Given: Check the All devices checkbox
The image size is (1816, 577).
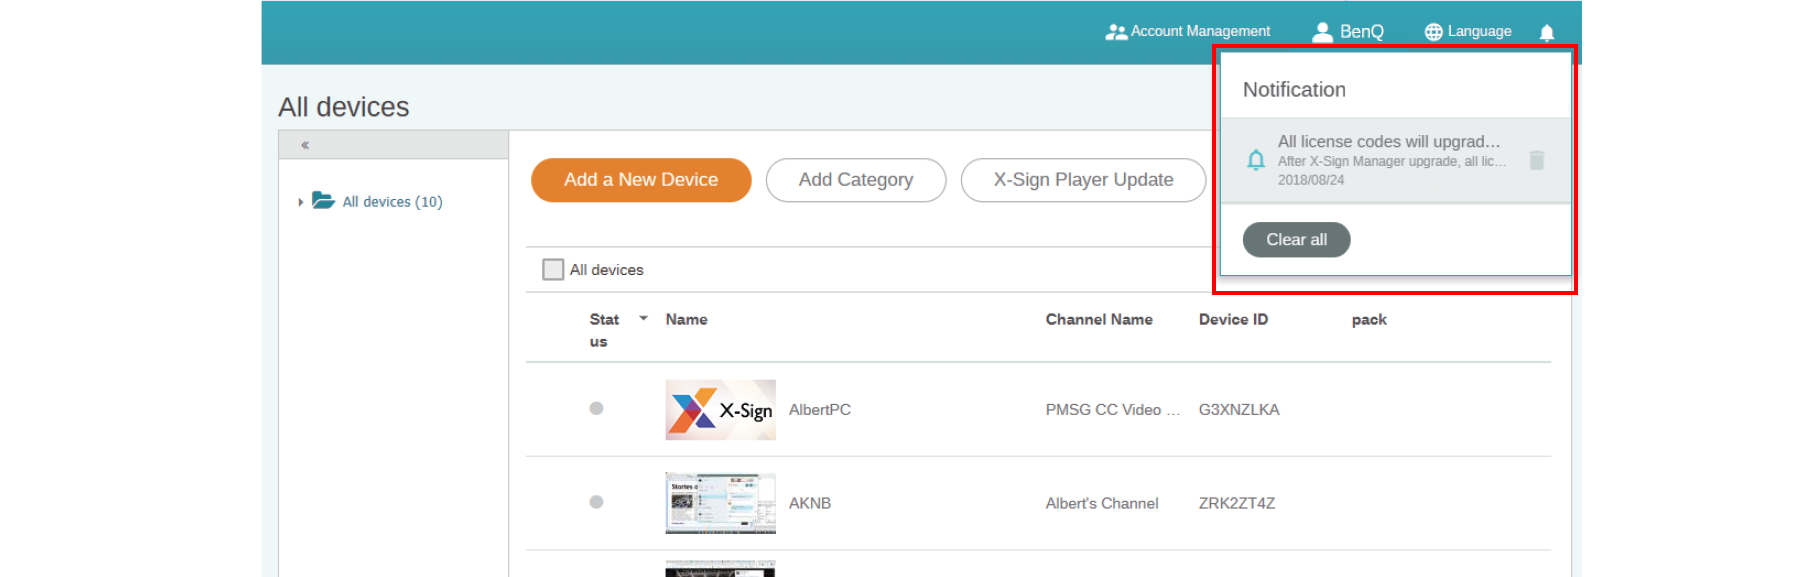Looking at the screenshot, I should 553,269.
